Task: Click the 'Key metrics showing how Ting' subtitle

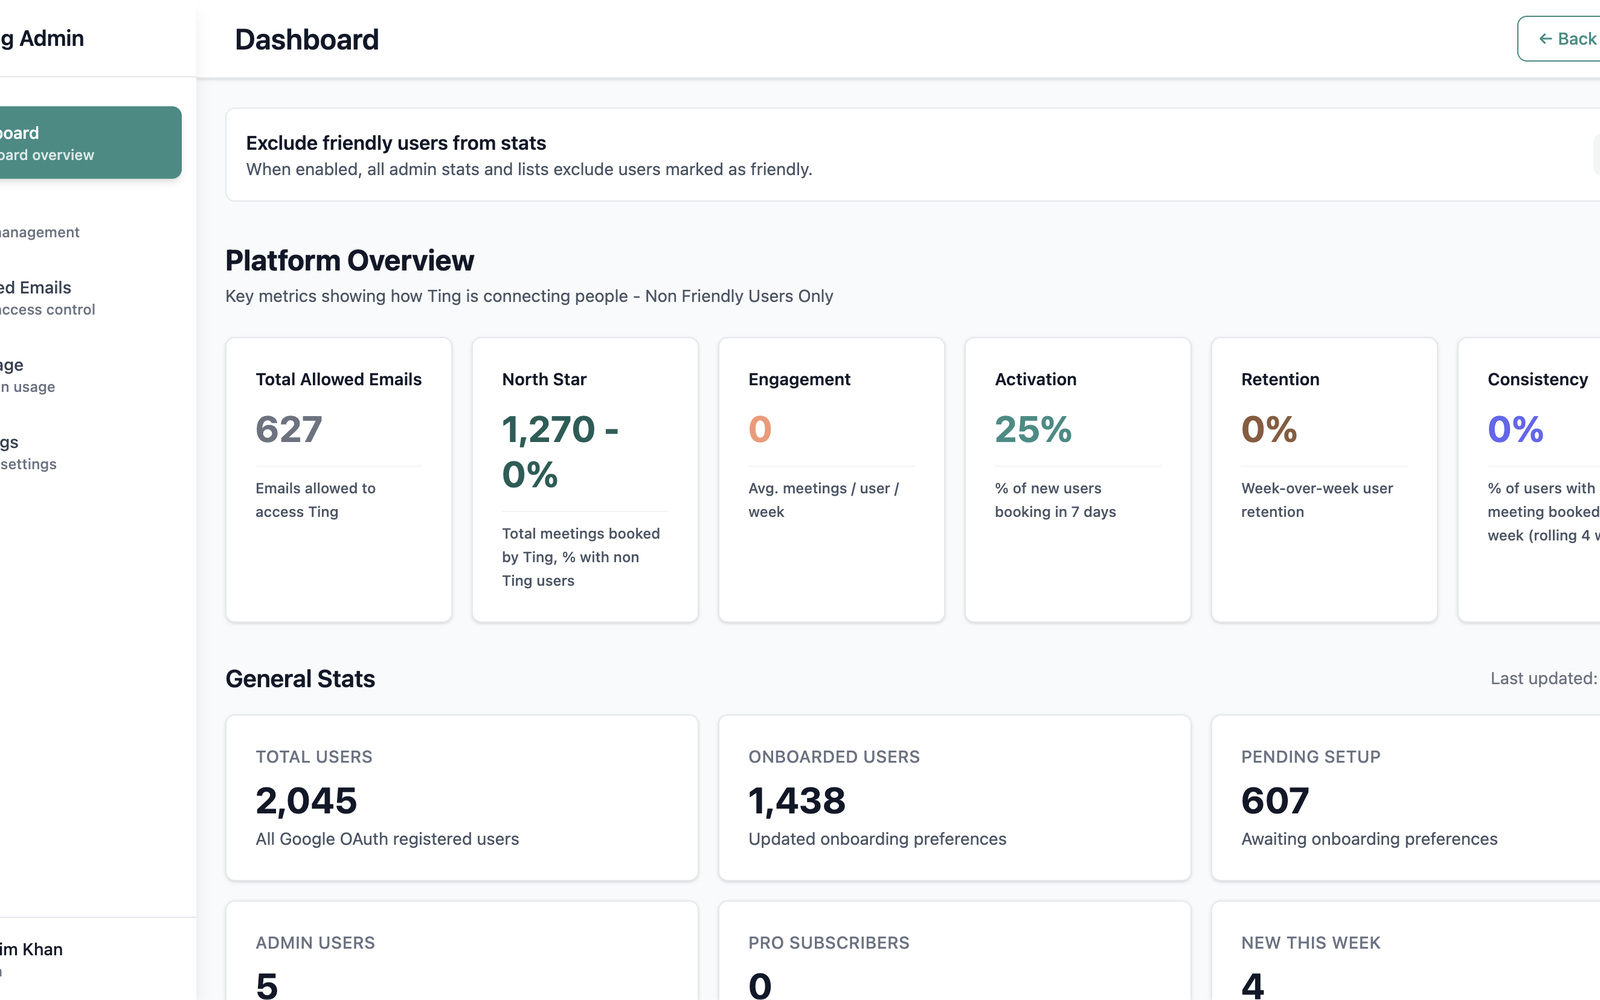Action: [x=529, y=296]
